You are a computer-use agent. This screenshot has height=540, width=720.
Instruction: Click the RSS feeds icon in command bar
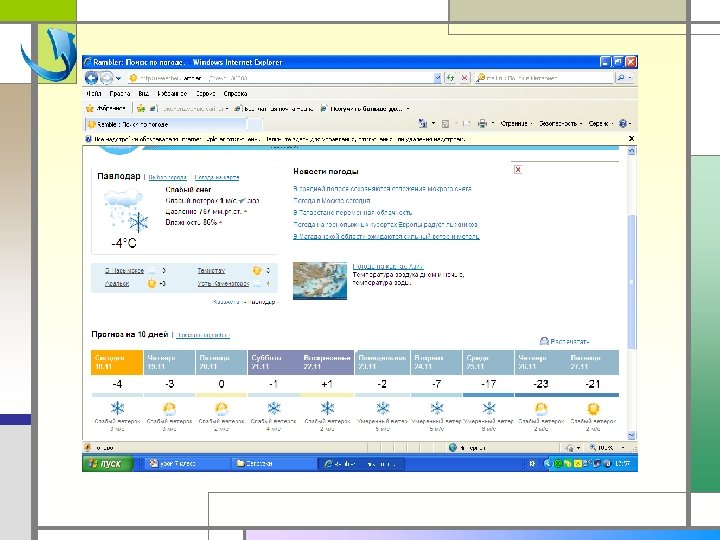(x=445, y=124)
